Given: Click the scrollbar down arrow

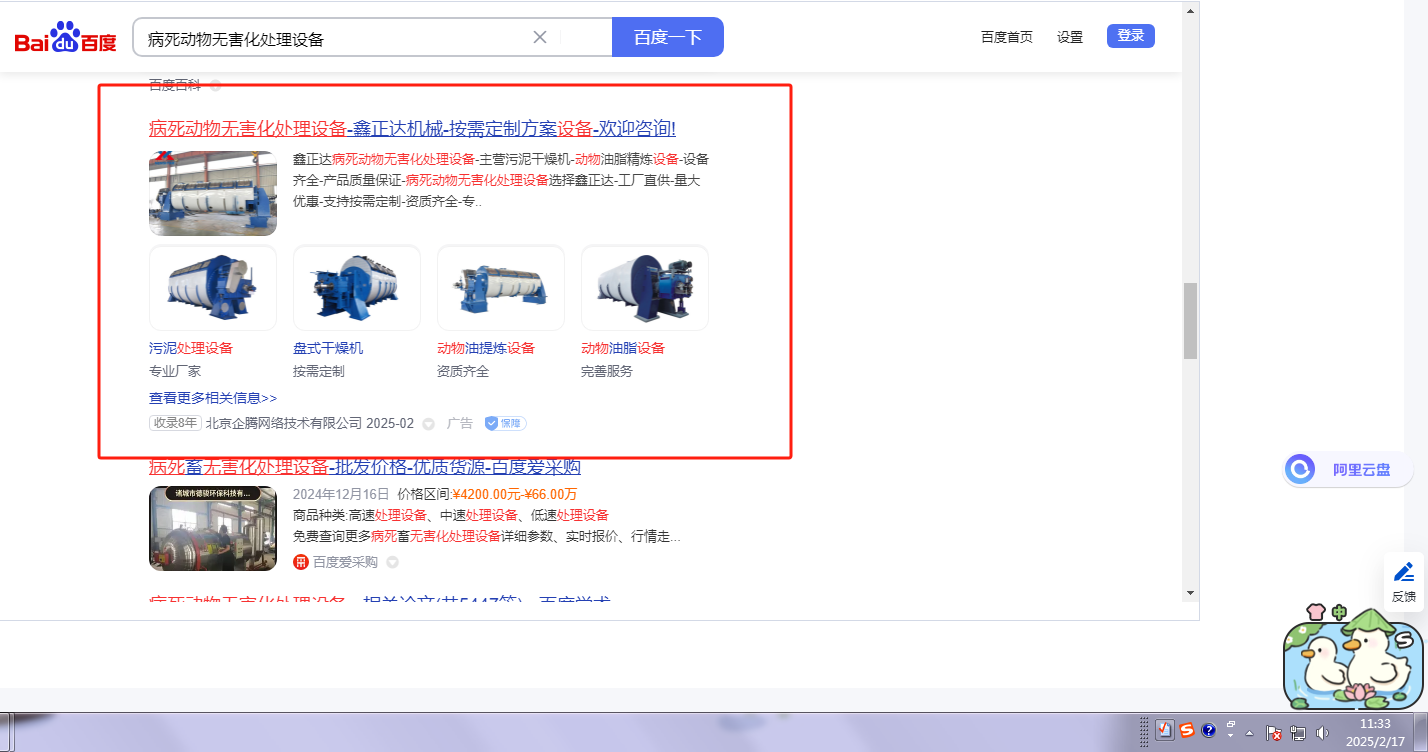Looking at the screenshot, I should pyautogui.click(x=1190, y=592).
